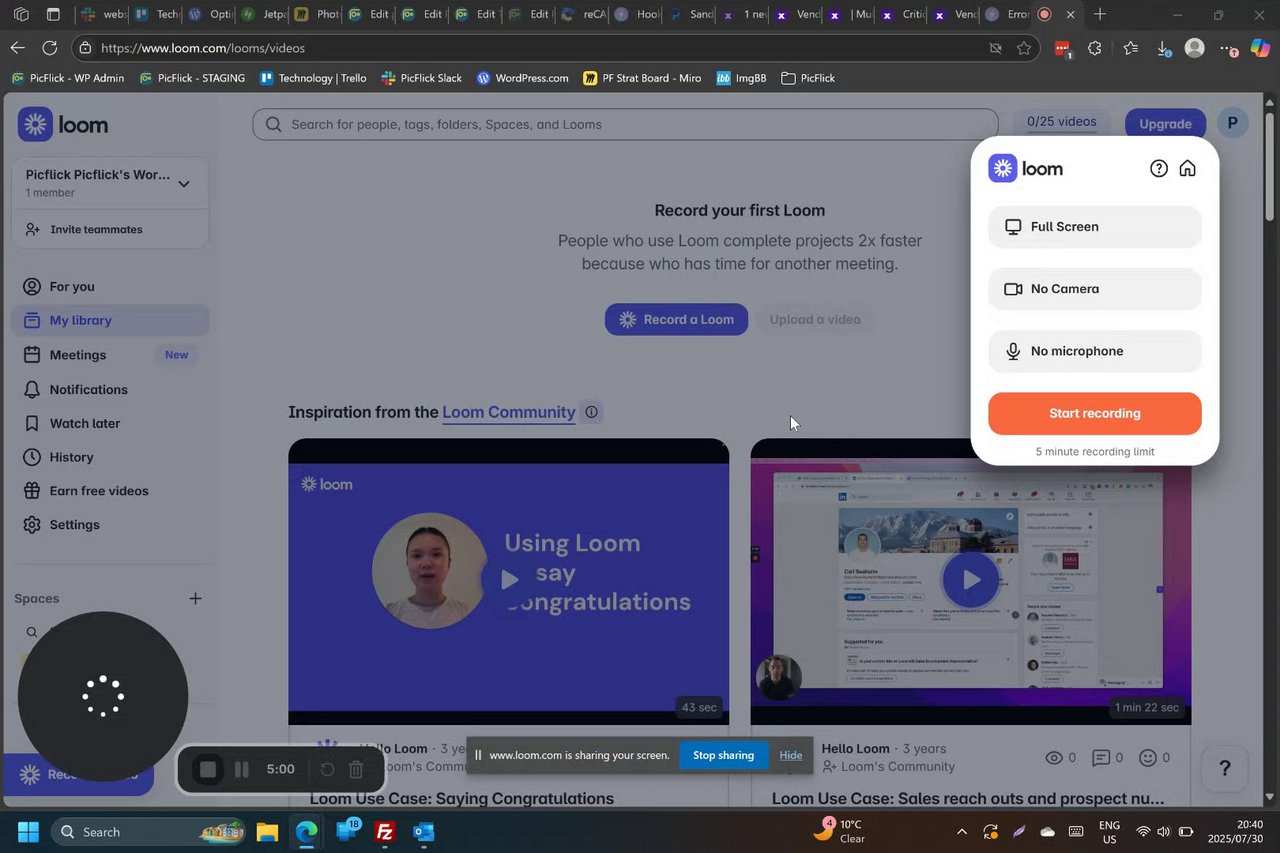
Task: Open PF Strat Board - Miro bookmark
Action: coord(642,78)
